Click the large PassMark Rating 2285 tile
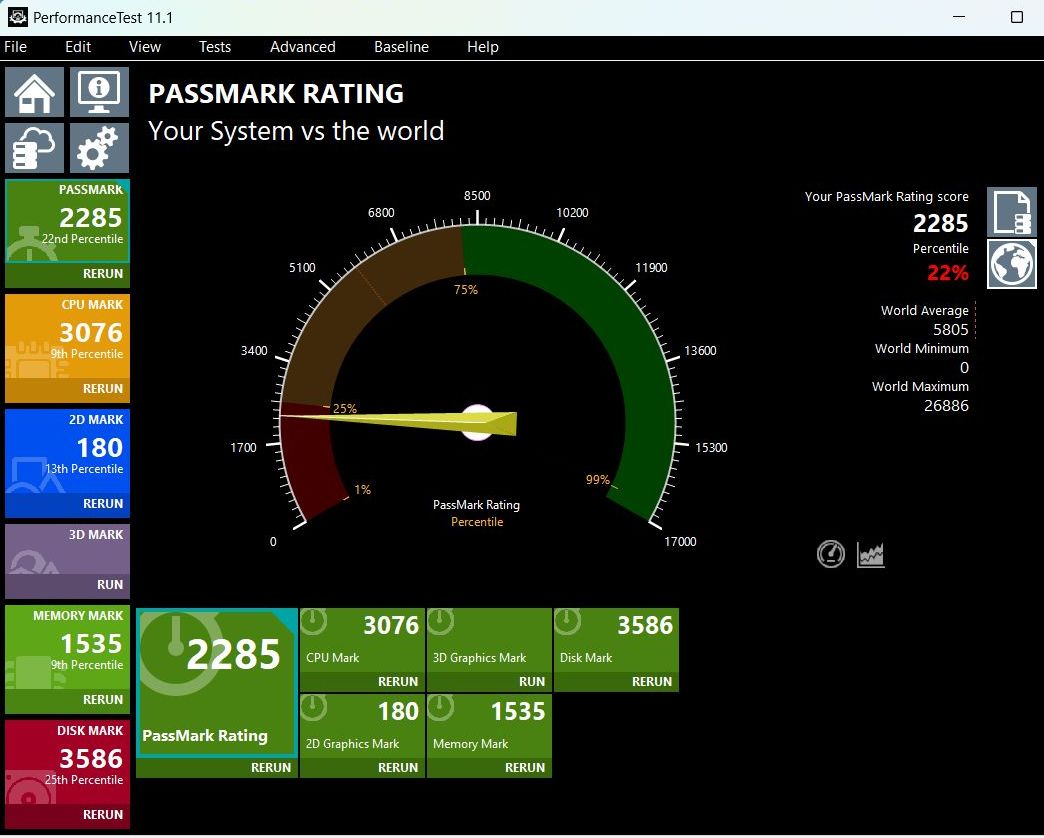The height and width of the screenshot is (838, 1044). pyautogui.click(x=217, y=680)
